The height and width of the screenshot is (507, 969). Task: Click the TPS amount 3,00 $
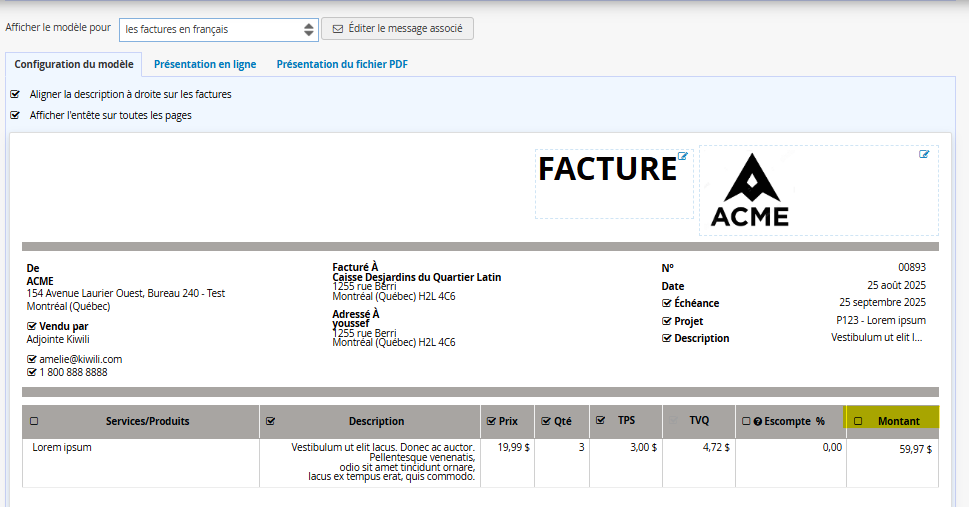643,447
